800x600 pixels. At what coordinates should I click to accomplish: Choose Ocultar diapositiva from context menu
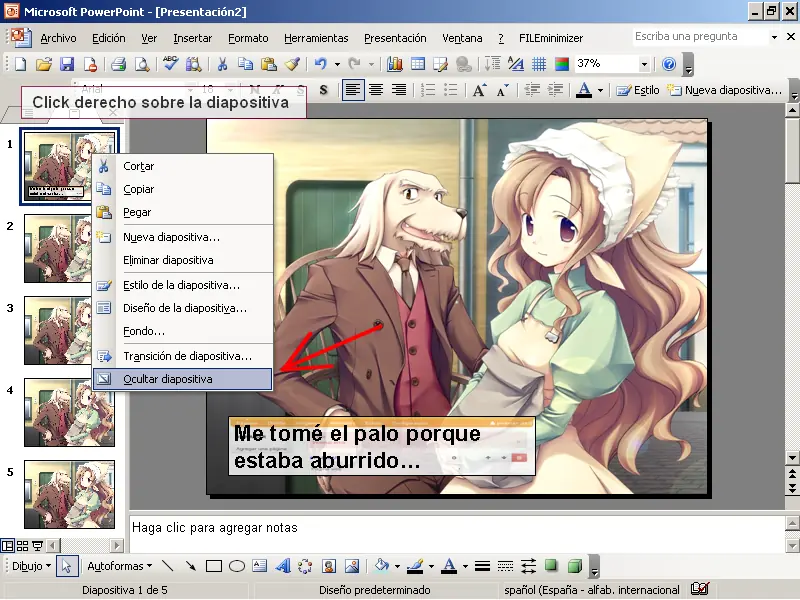pyautogui.click(x=168, y=380)
